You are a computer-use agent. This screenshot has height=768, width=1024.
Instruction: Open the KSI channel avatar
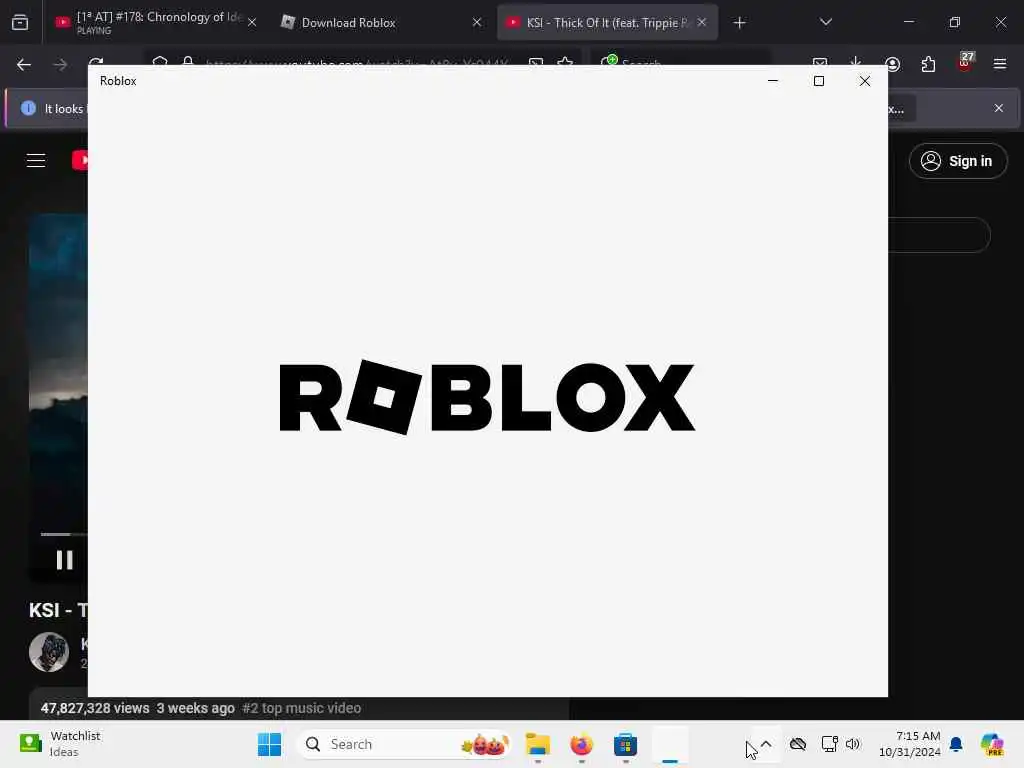tap(49, 652)
